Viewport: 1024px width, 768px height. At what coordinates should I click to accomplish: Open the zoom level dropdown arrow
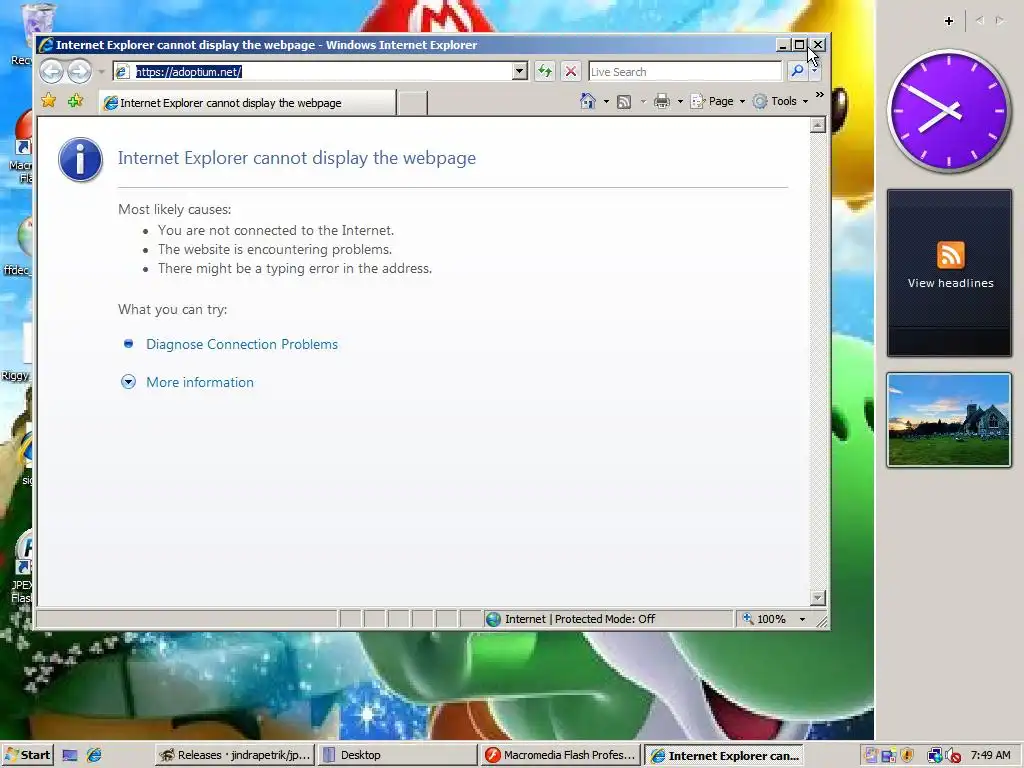[x=802, y=620]
